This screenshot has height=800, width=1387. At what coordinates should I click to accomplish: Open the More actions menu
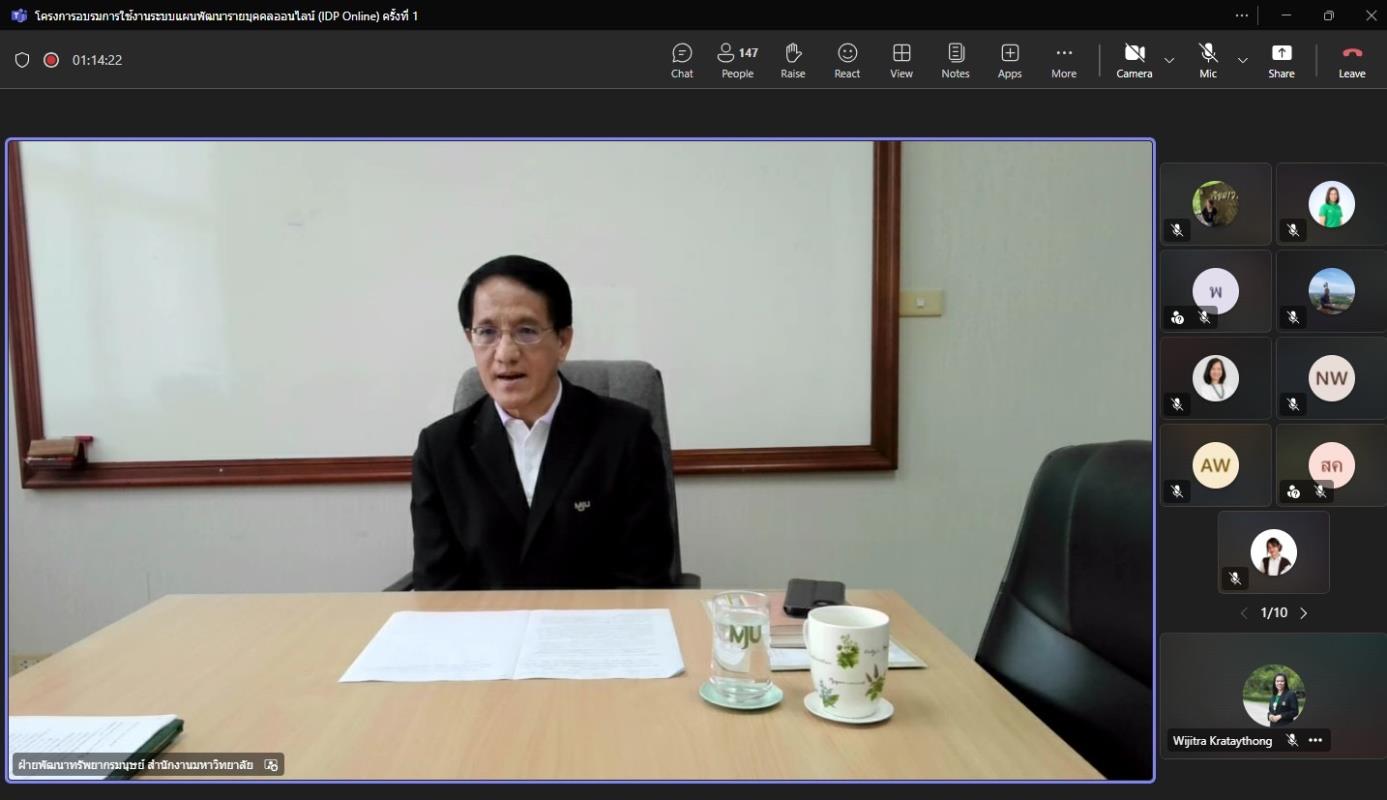pyautogui.click(x=1064, y=60)
